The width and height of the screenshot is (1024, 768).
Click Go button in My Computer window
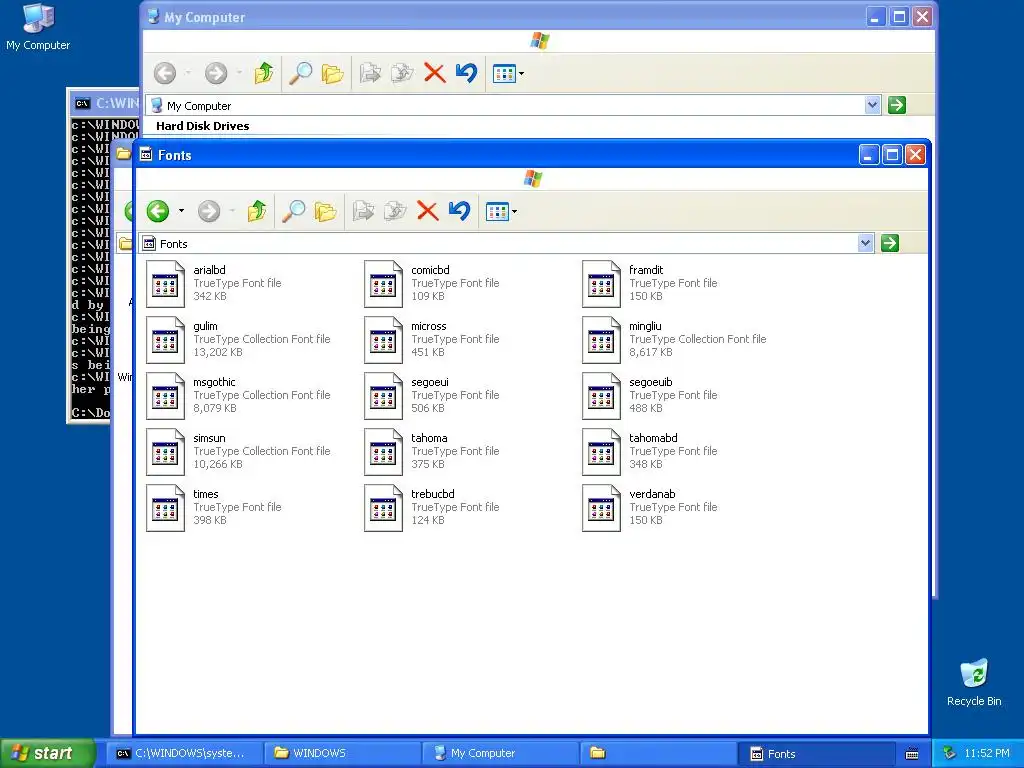coord(897,105)
